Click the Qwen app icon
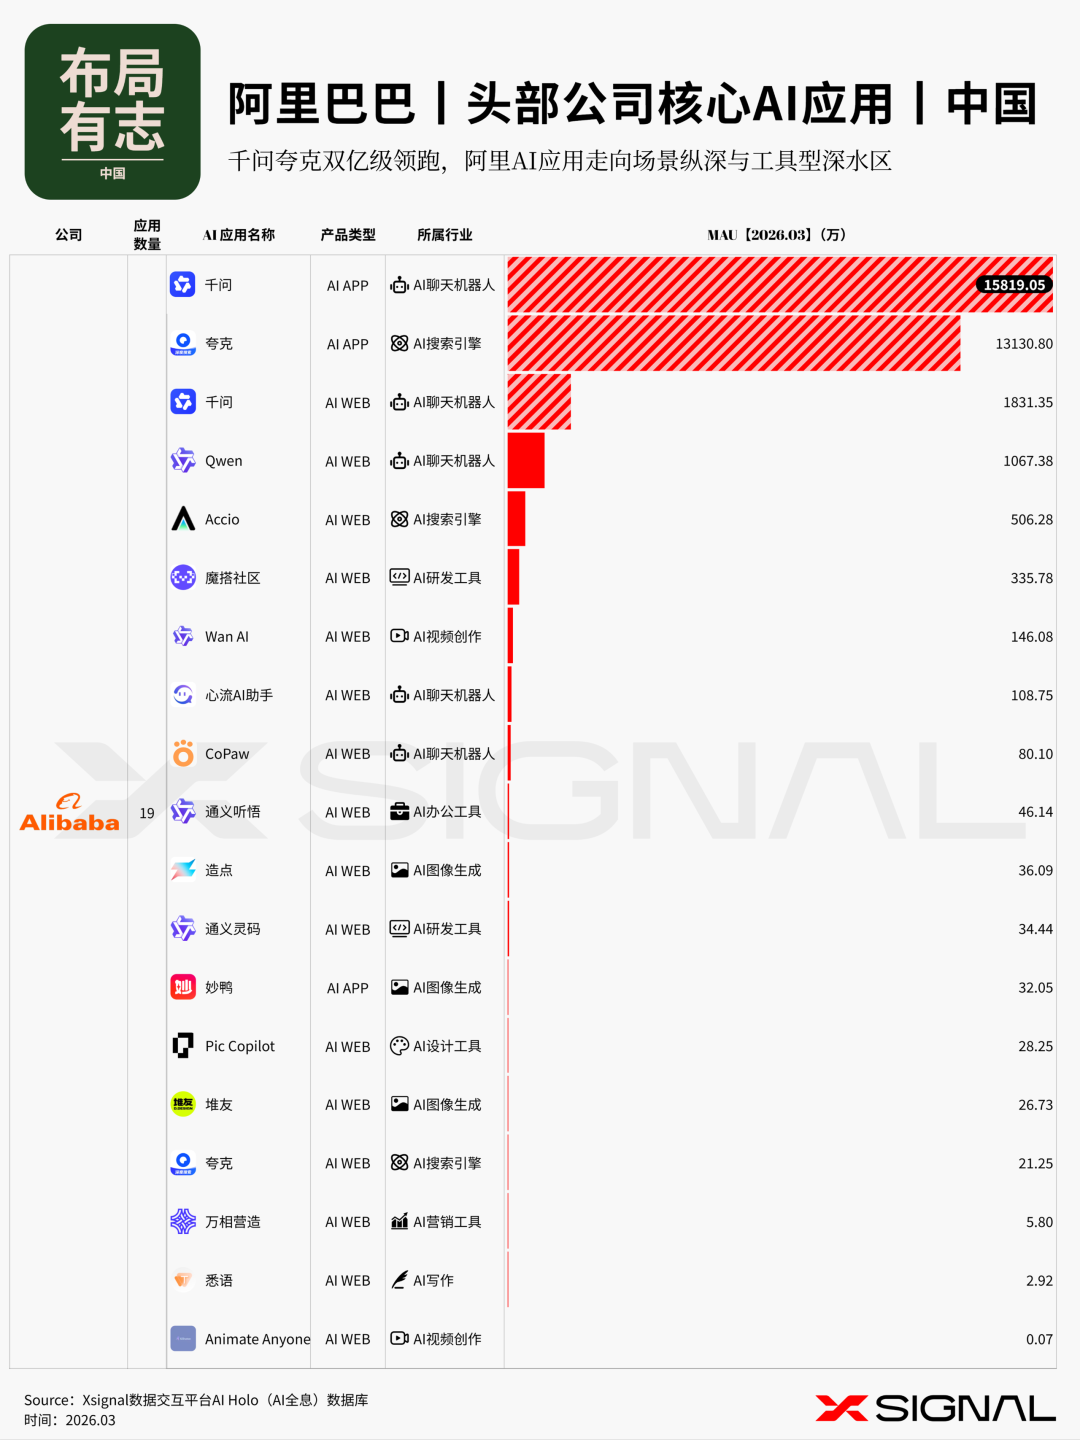The width and height of the screenshot is (1080, 1442). [x=183, y=461]
